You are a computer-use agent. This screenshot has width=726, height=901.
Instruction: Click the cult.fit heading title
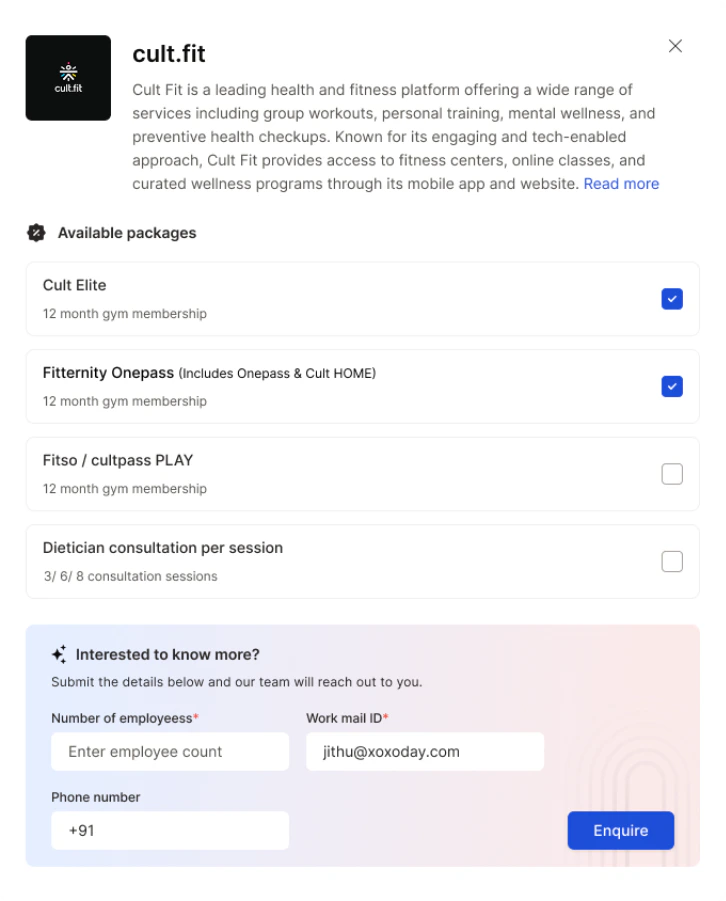tap(168, 54)
